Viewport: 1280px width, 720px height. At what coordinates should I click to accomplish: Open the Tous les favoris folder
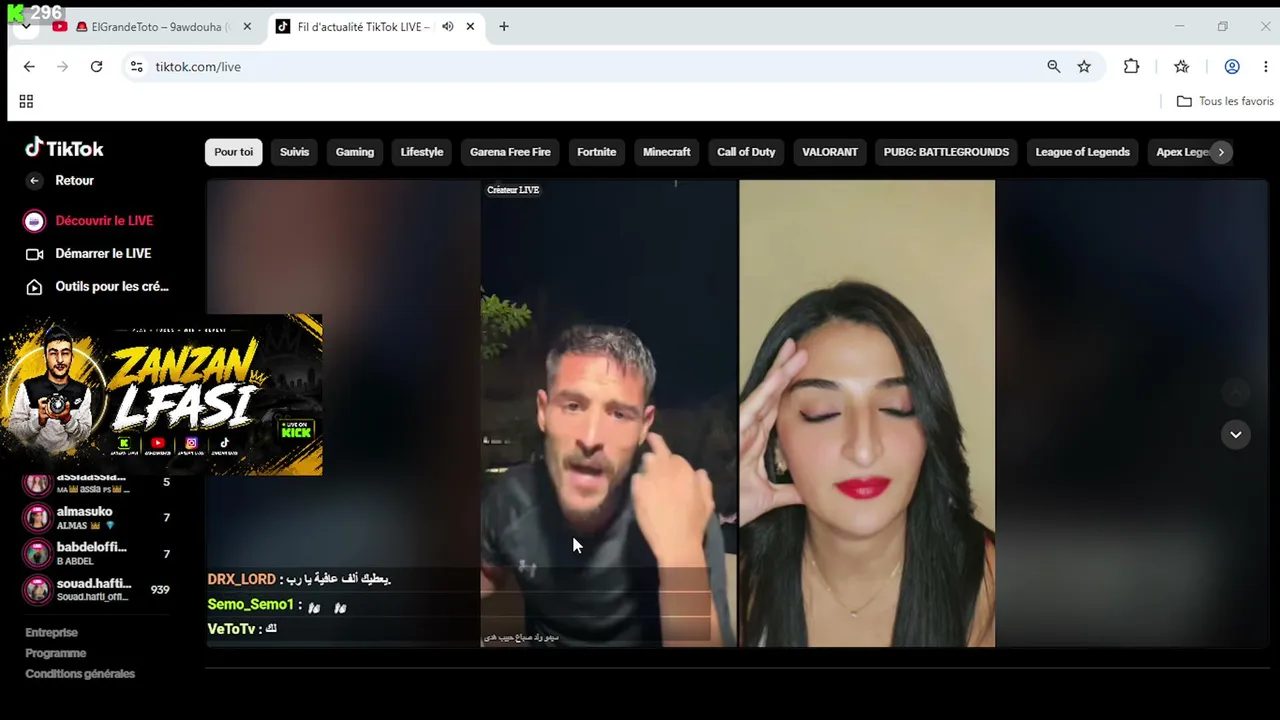(1225, 101)
